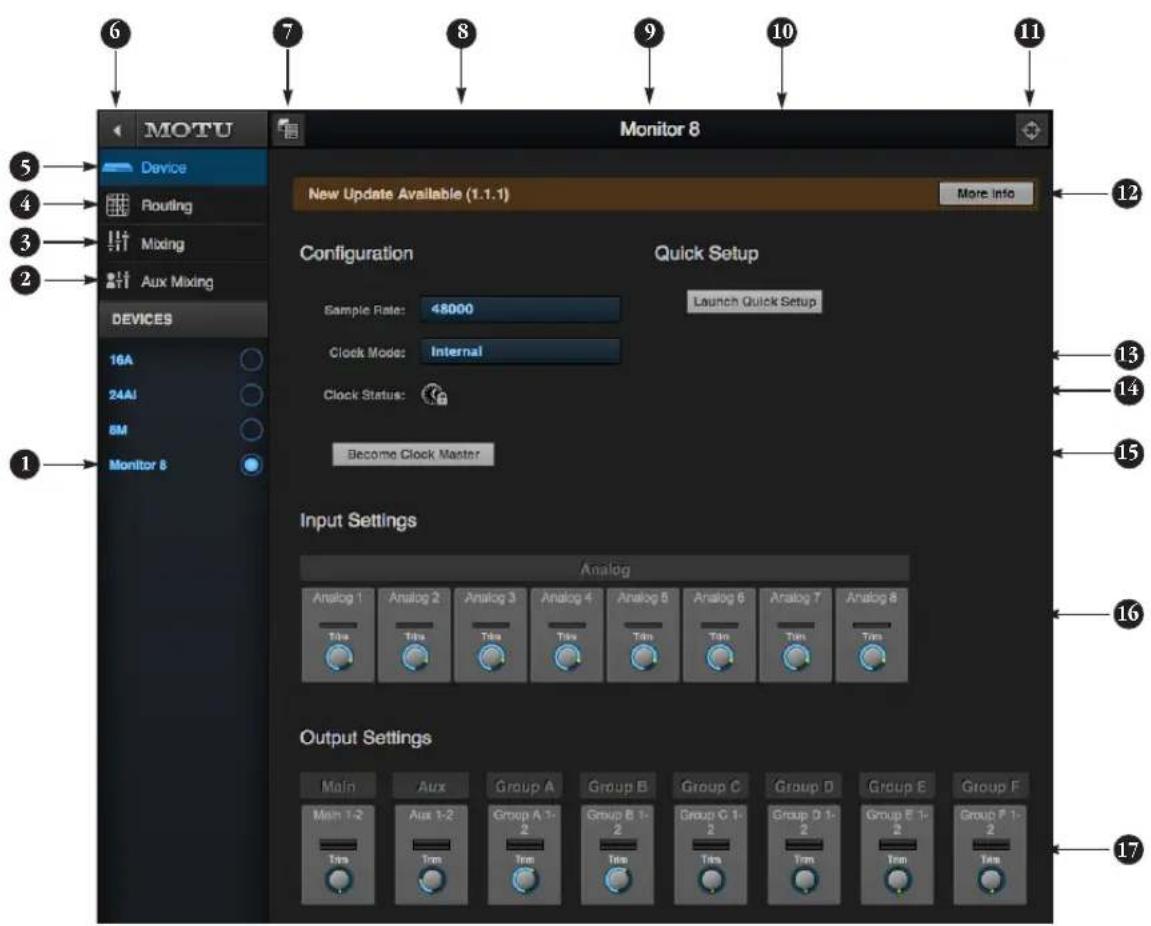Click the More Info button

point(986,194)
